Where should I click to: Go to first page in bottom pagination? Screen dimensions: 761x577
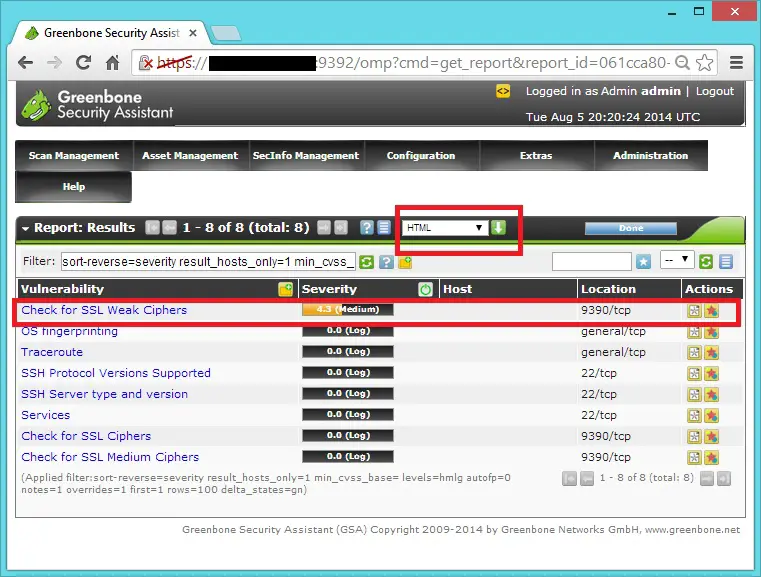coord(569,478)
